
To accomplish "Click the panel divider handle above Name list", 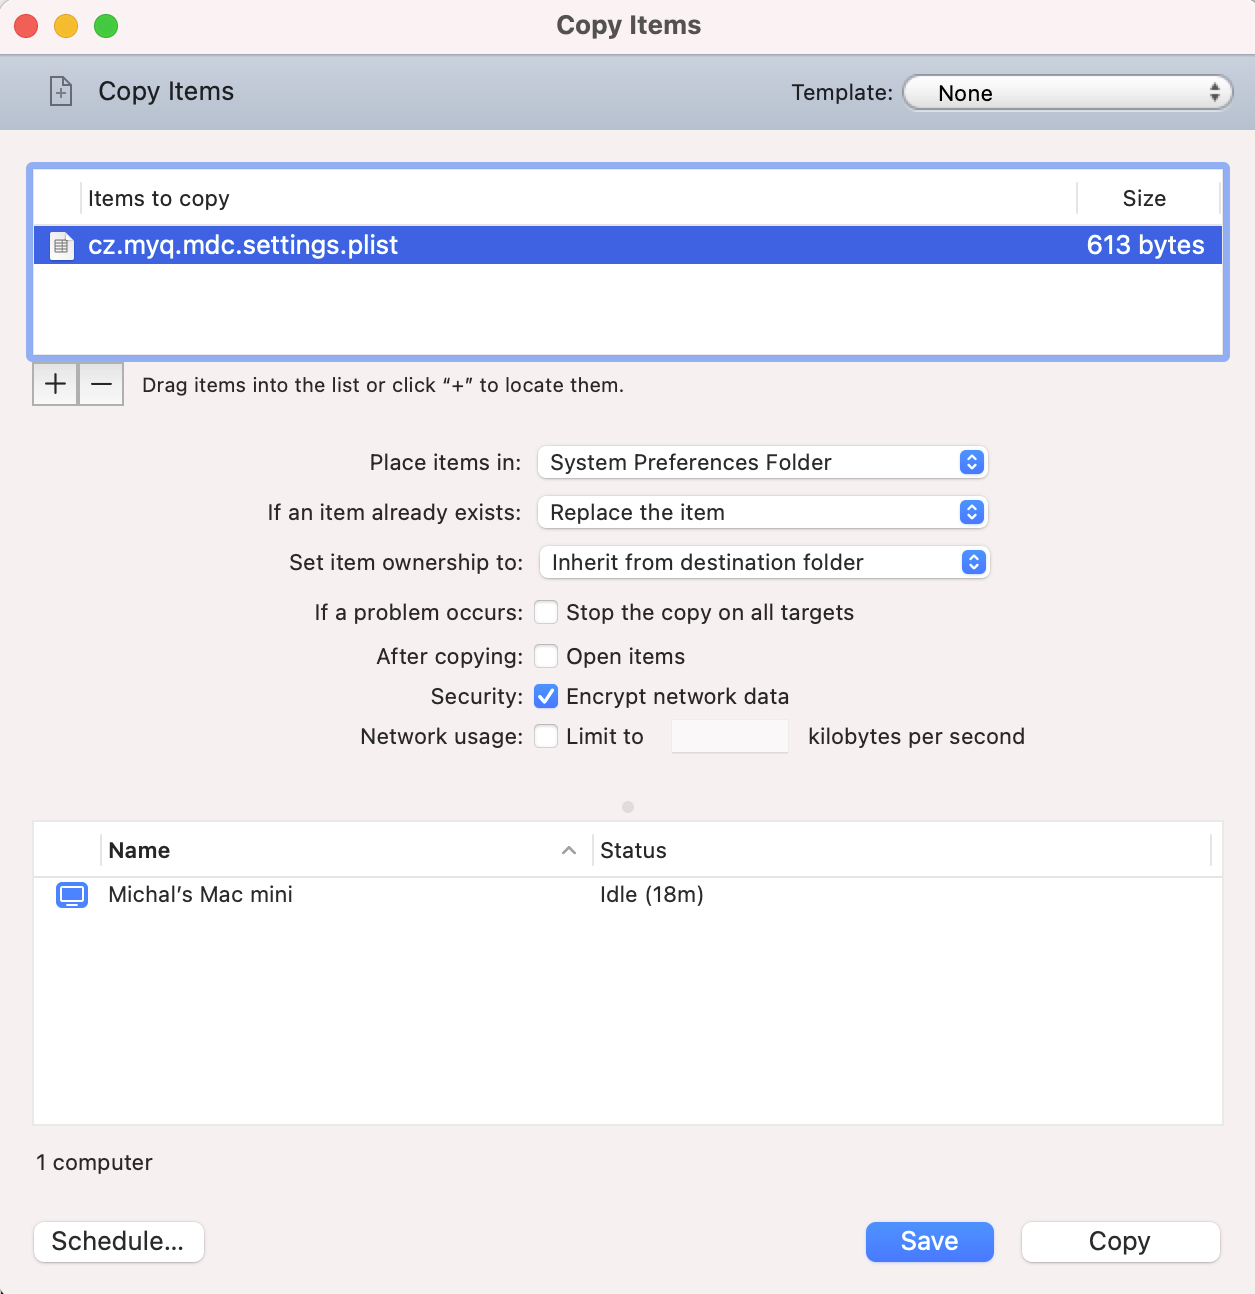I will 628,807.
